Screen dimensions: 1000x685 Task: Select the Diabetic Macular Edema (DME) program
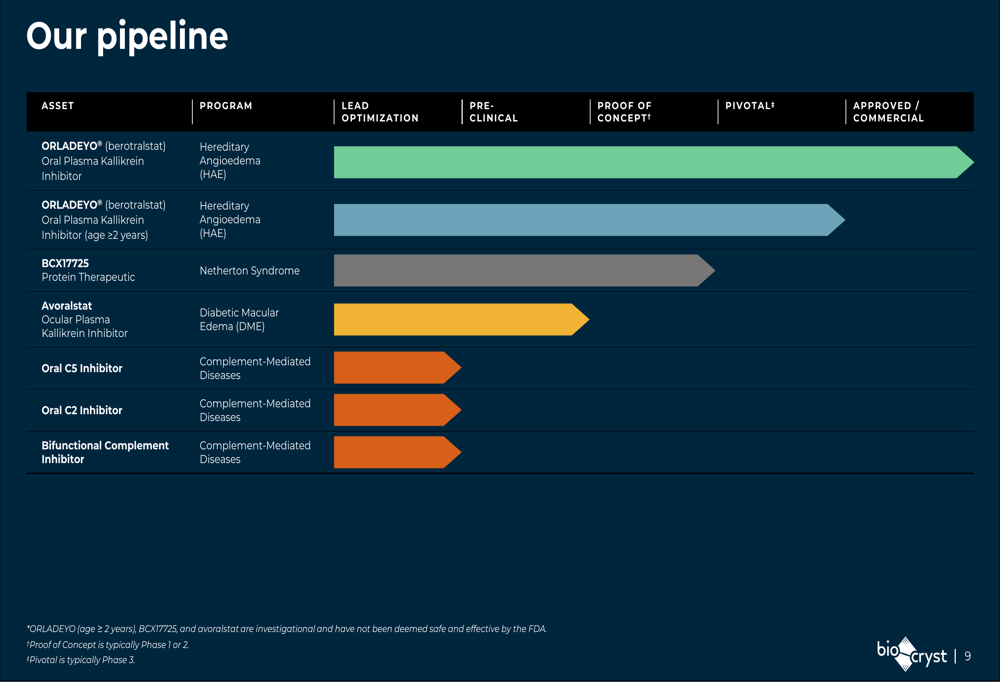(x=239, y=320)
